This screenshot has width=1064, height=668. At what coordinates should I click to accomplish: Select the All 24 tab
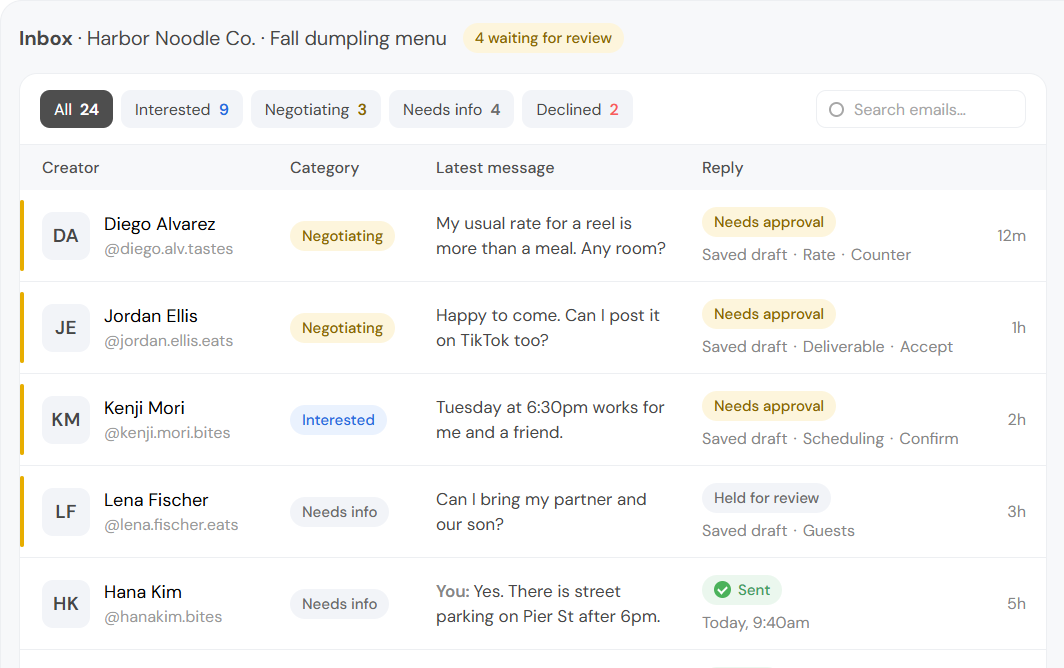point(77,109)
